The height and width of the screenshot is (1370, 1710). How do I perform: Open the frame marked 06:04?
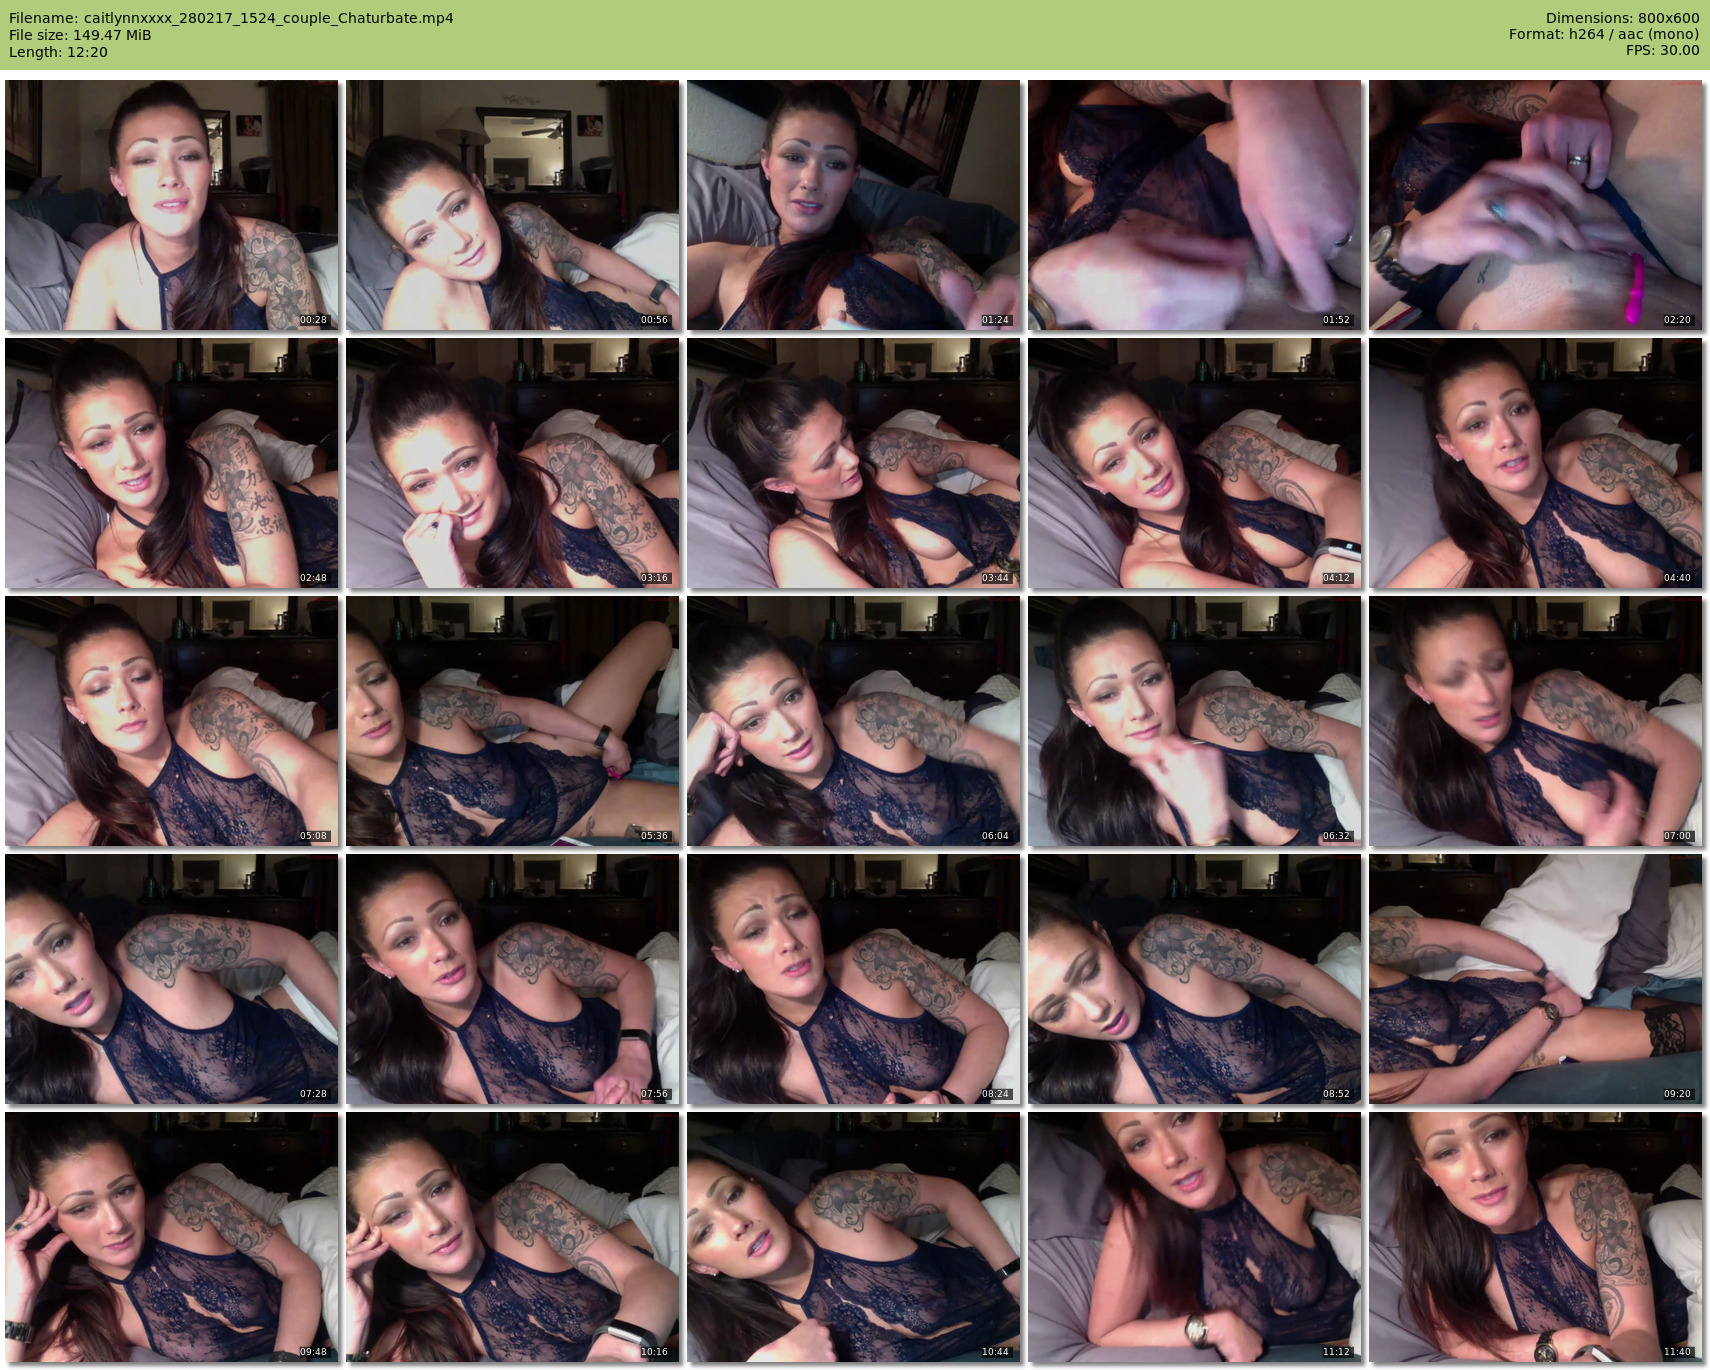(853, 721)
